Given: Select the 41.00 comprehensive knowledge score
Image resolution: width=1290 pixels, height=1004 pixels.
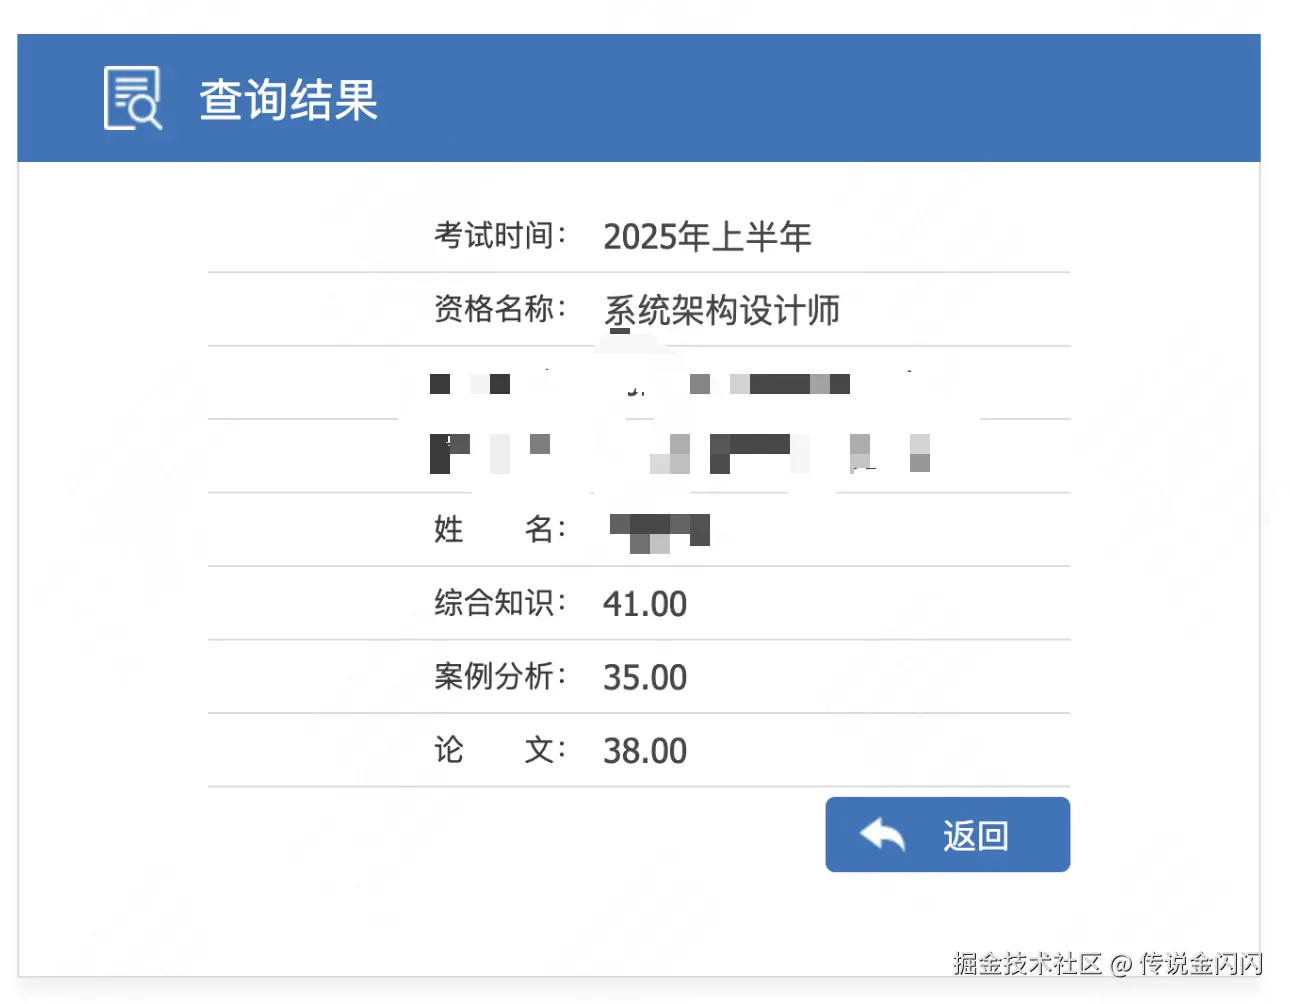Looking at the screenshot, I should [x=645, y=604].
